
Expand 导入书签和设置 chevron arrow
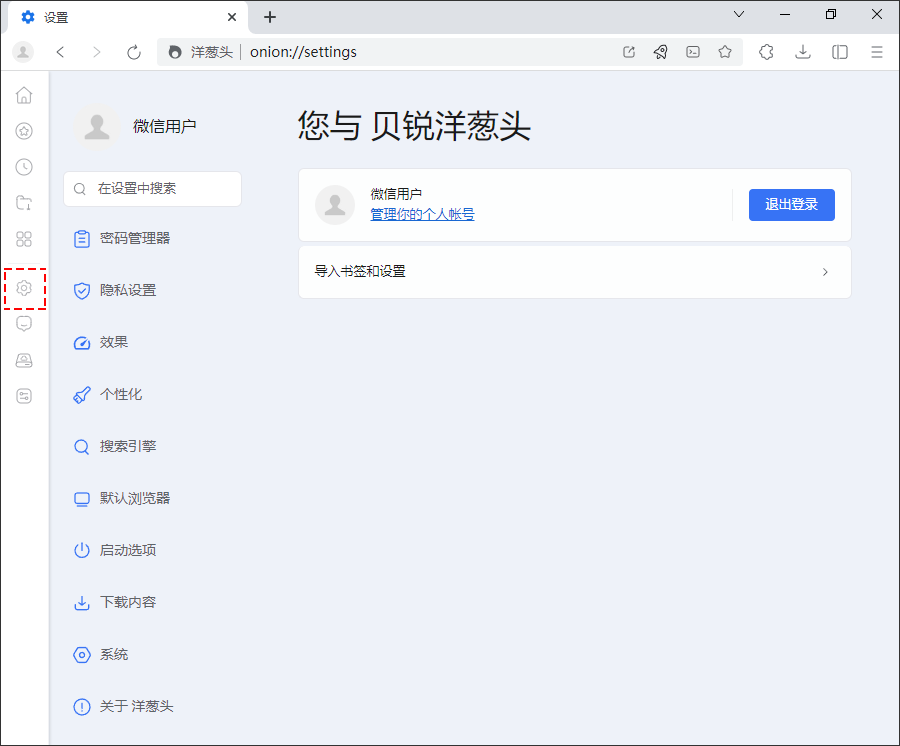[x=825, y=272]
